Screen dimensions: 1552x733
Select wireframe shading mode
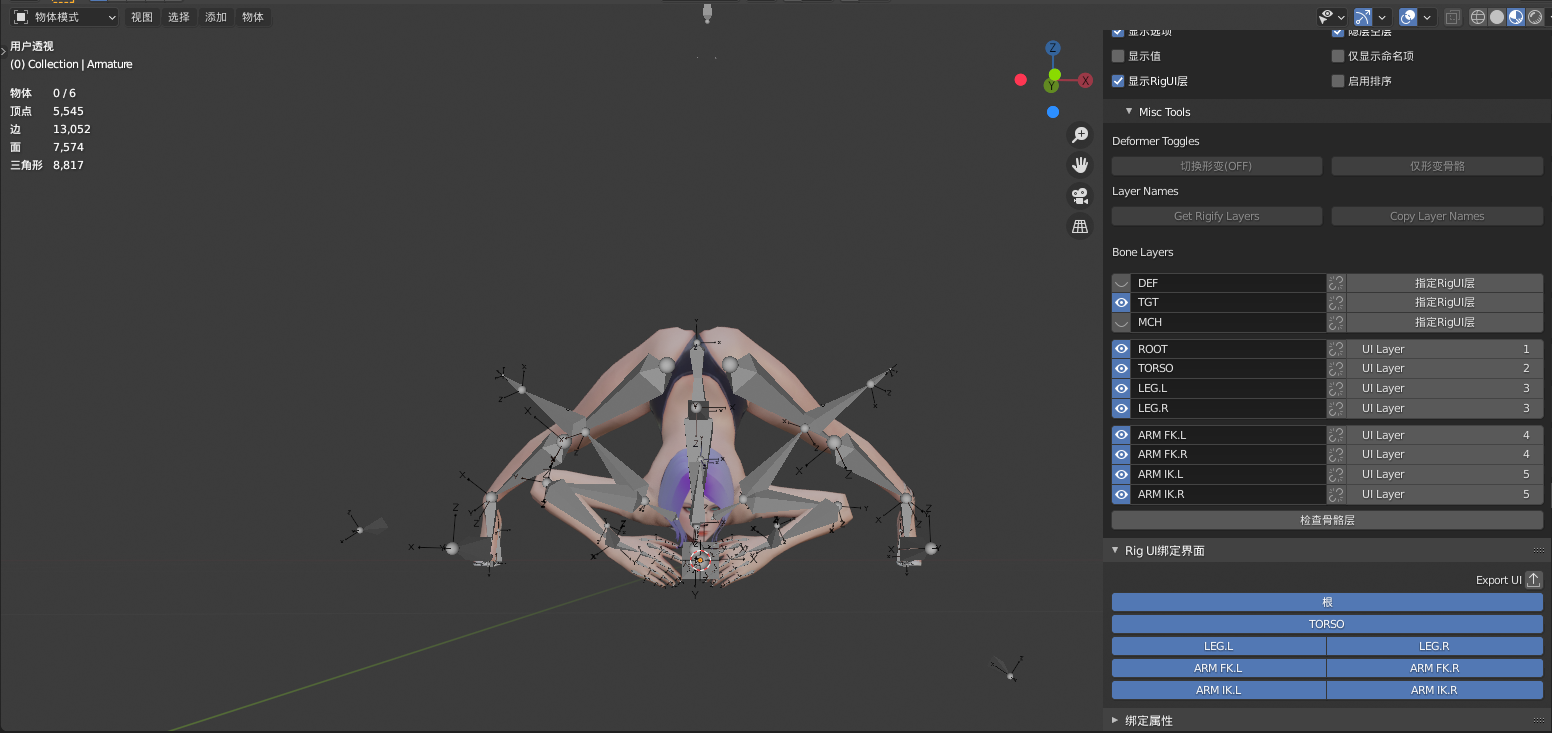1478,17
